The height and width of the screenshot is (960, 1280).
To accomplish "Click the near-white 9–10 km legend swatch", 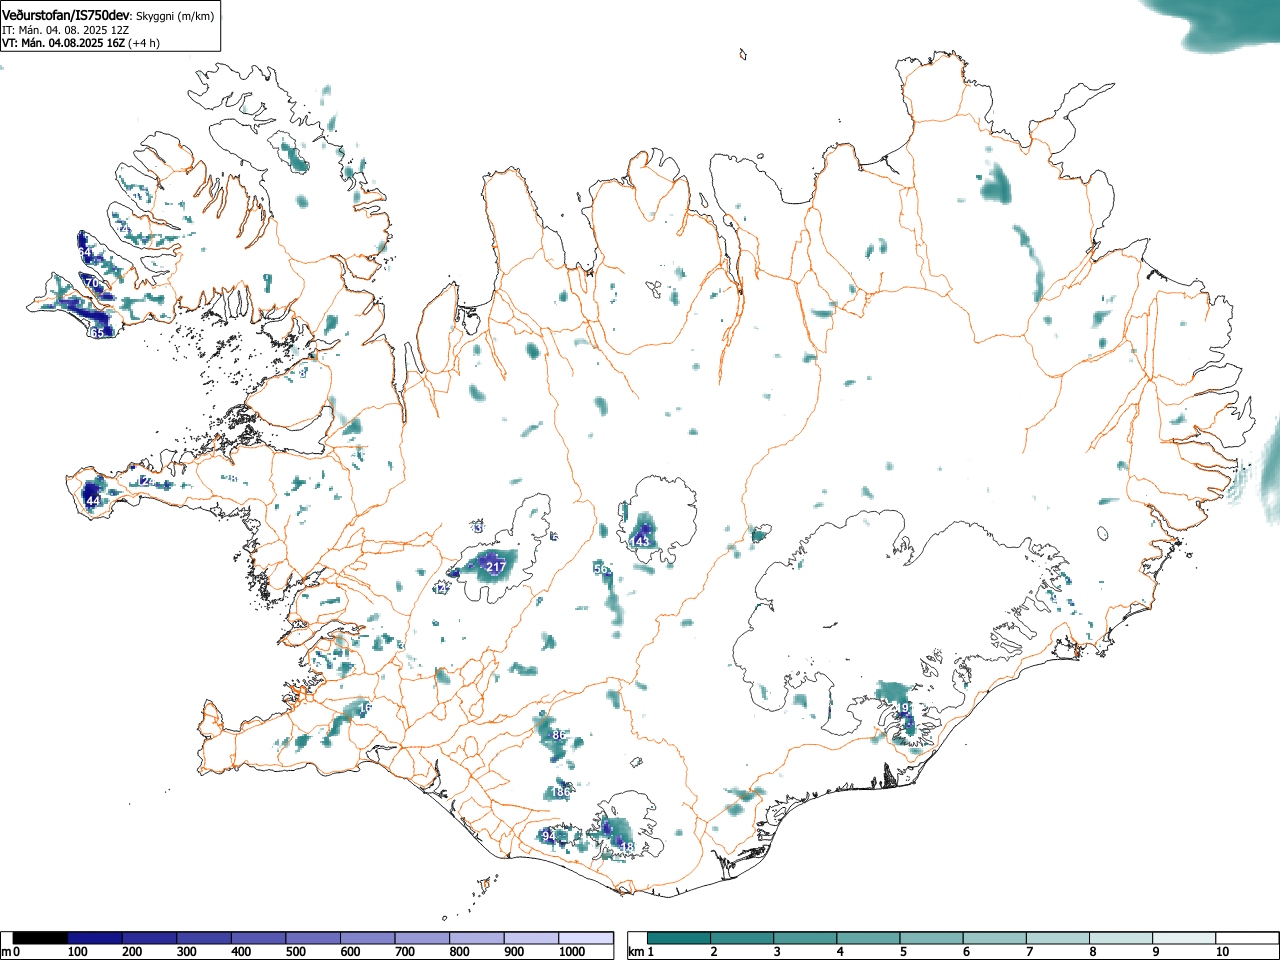I will pyautogui.click(x=1186, y=938).
